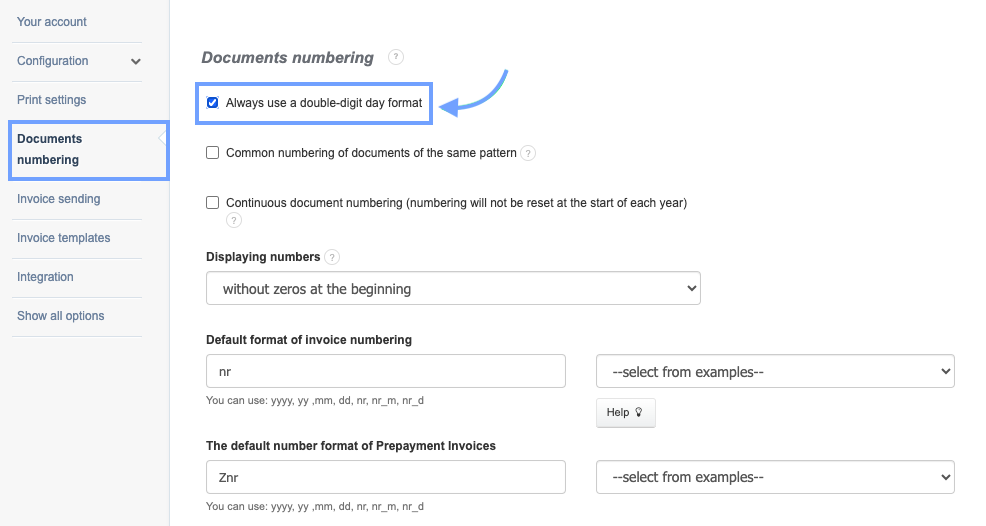Tick Continuous document numbering checkbox

(x=212, y=203)
